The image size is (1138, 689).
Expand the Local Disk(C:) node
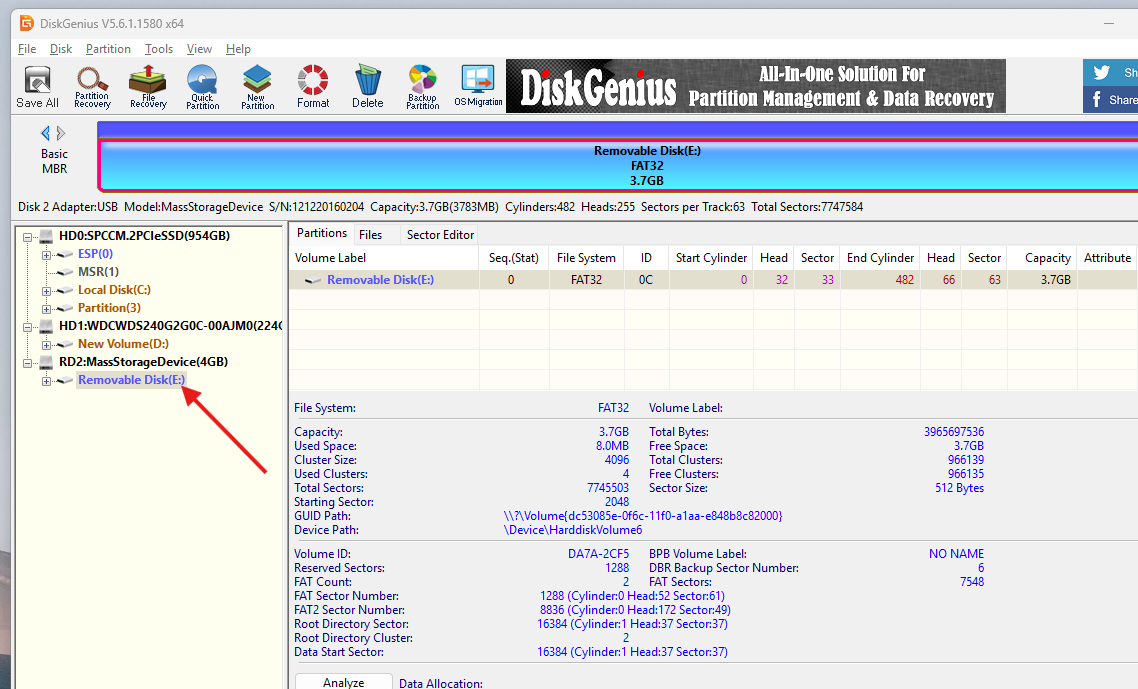pos(46,290)
